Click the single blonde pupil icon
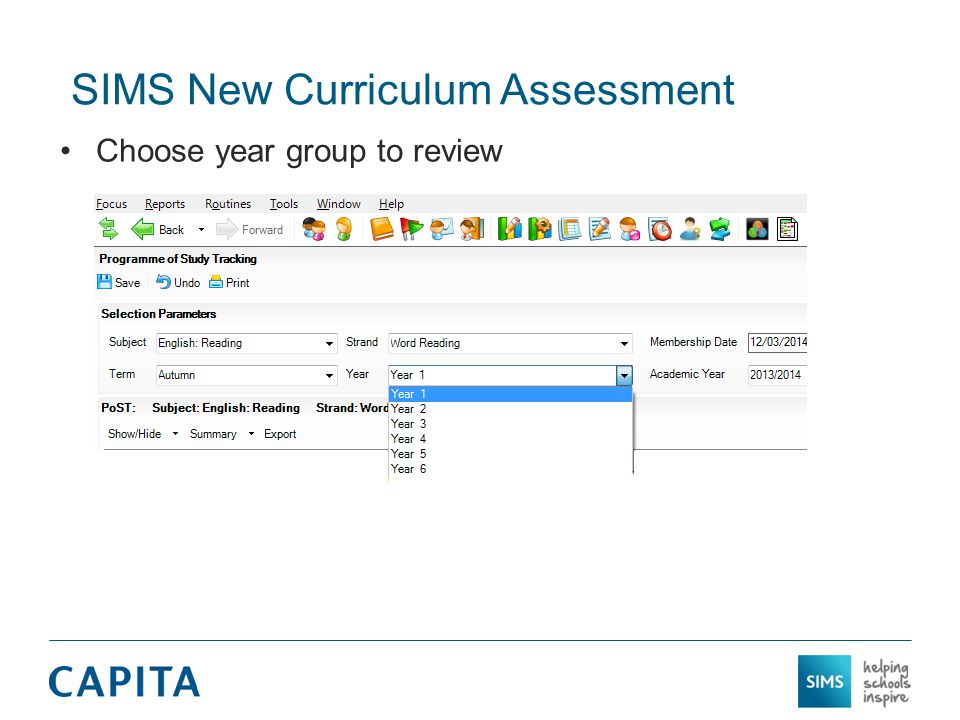Viewport: 960px width, 720px height. [x=344, y=229]
